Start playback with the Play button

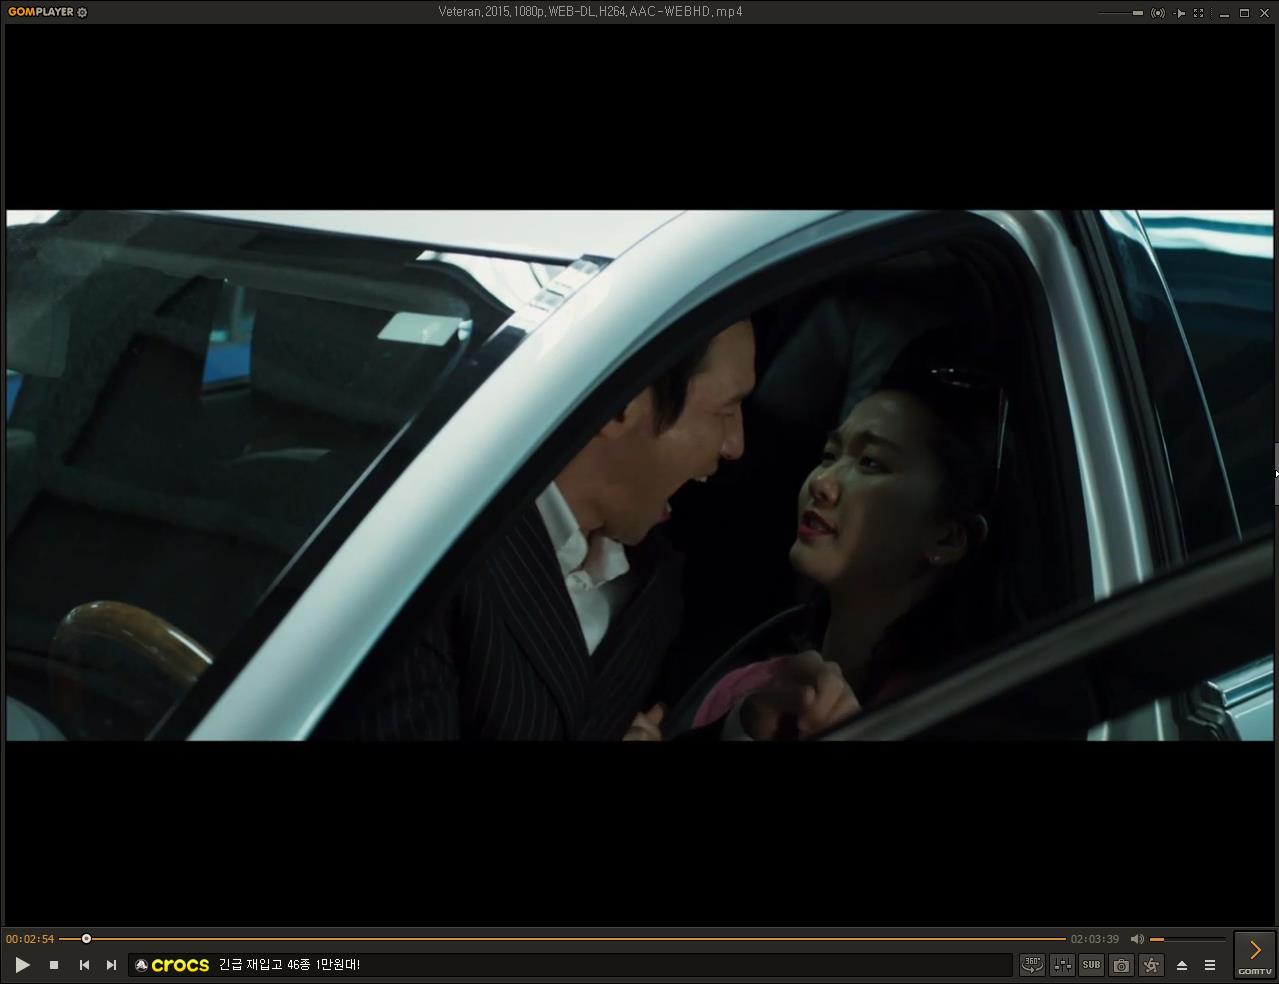[22, 965]
